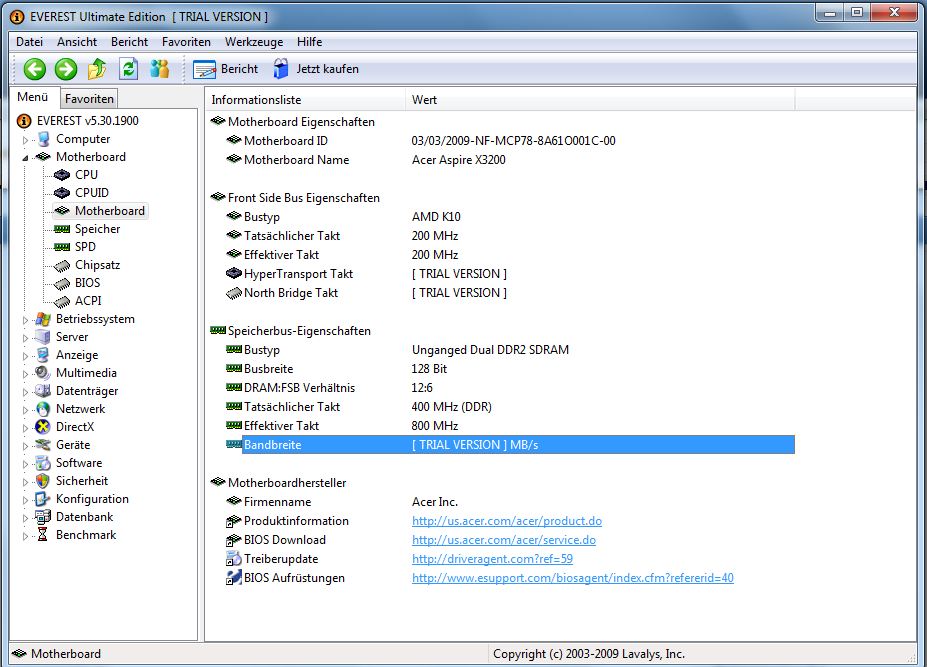
Task: Select the Firmenname row label
Action: pyautogui.click(x=277, y=502)
